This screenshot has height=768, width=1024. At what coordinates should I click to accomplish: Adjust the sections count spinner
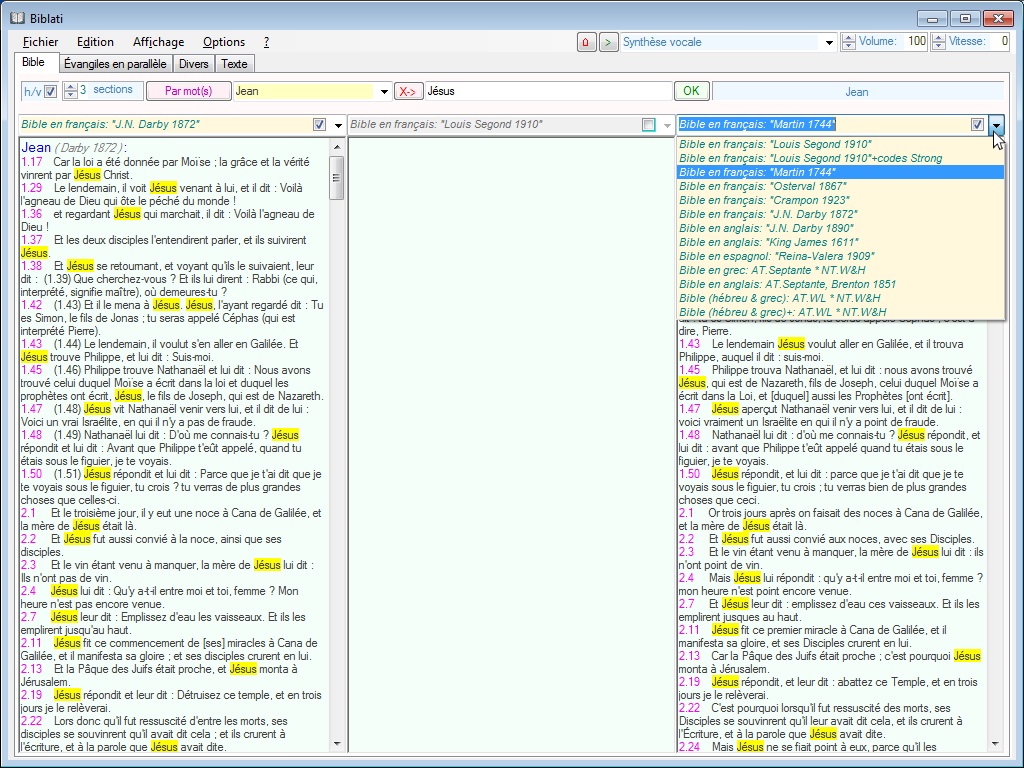tap(70, 91)
